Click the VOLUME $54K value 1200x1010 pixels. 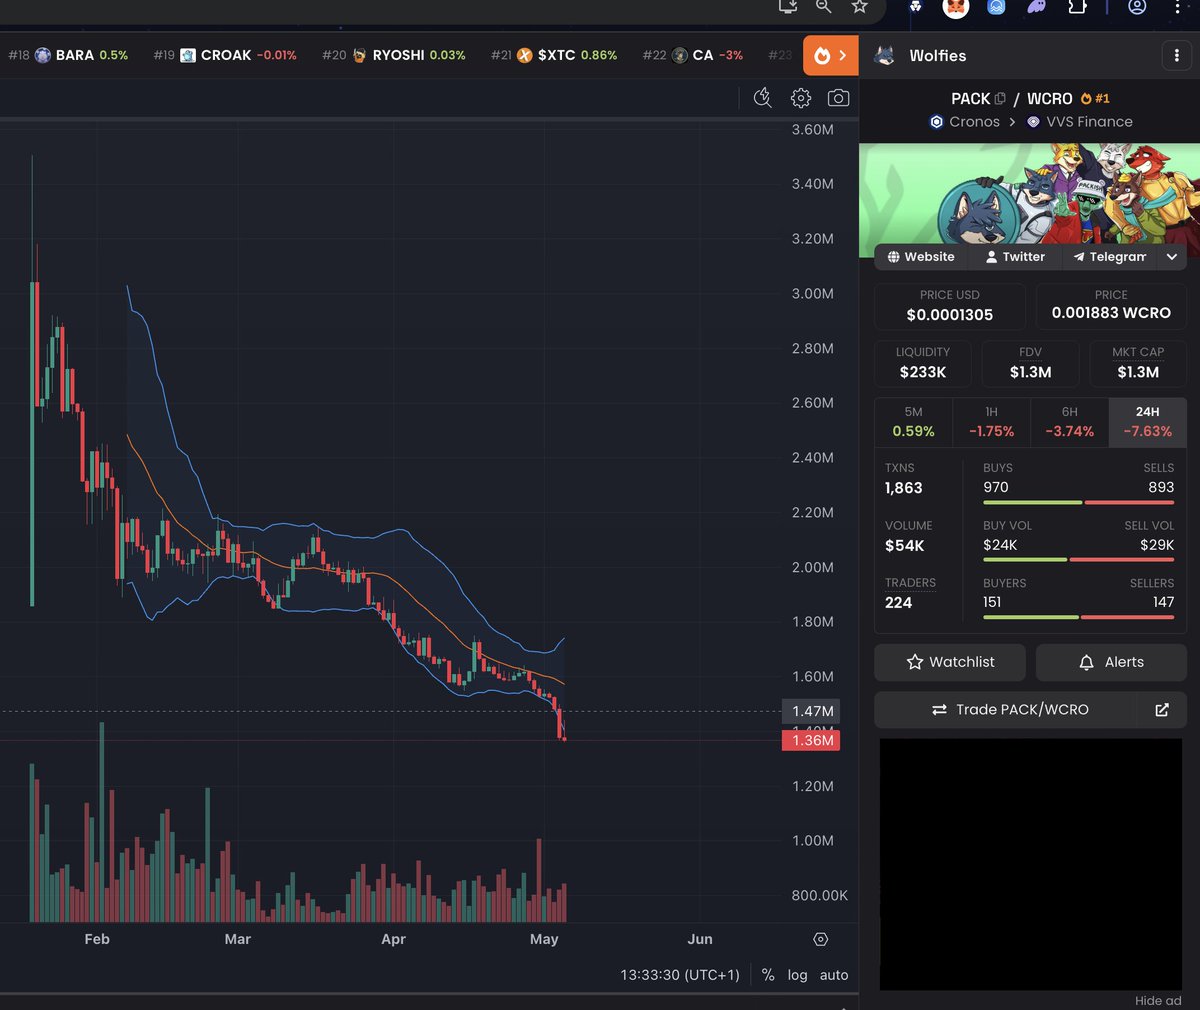pyautogui.click(x=905, y=546)
